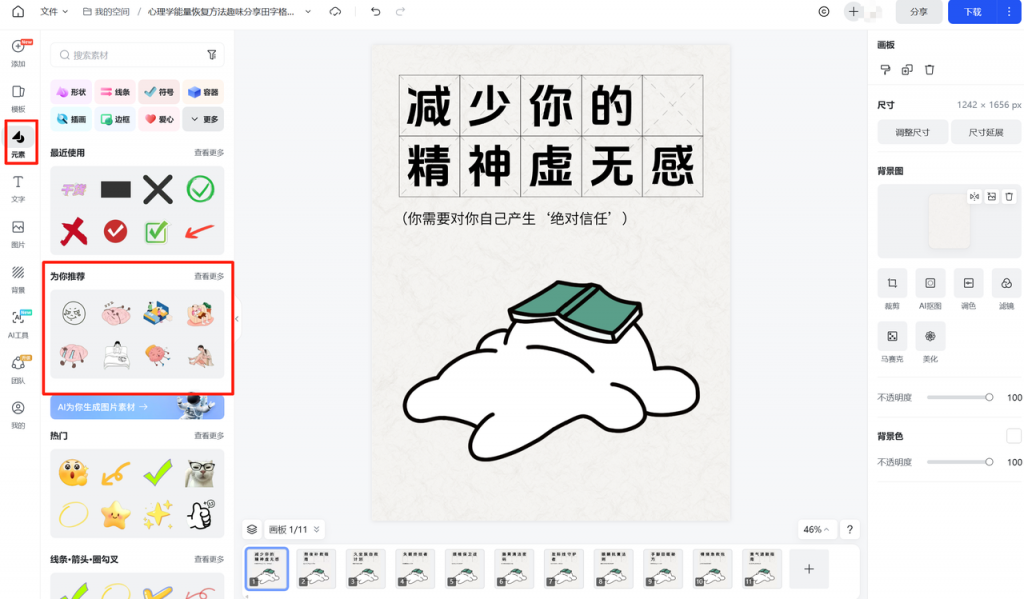Screen dimensions: 1024x599
Task: Add a new artboard with plus tile
Action: (808, 569)
